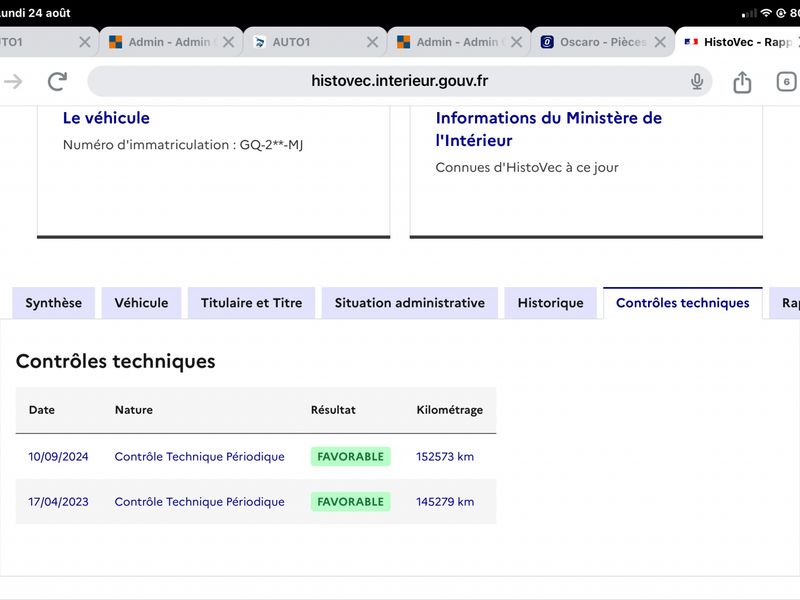Close the second Admin - Admin tab
The image size is (800, 600).
pos(516,42)
